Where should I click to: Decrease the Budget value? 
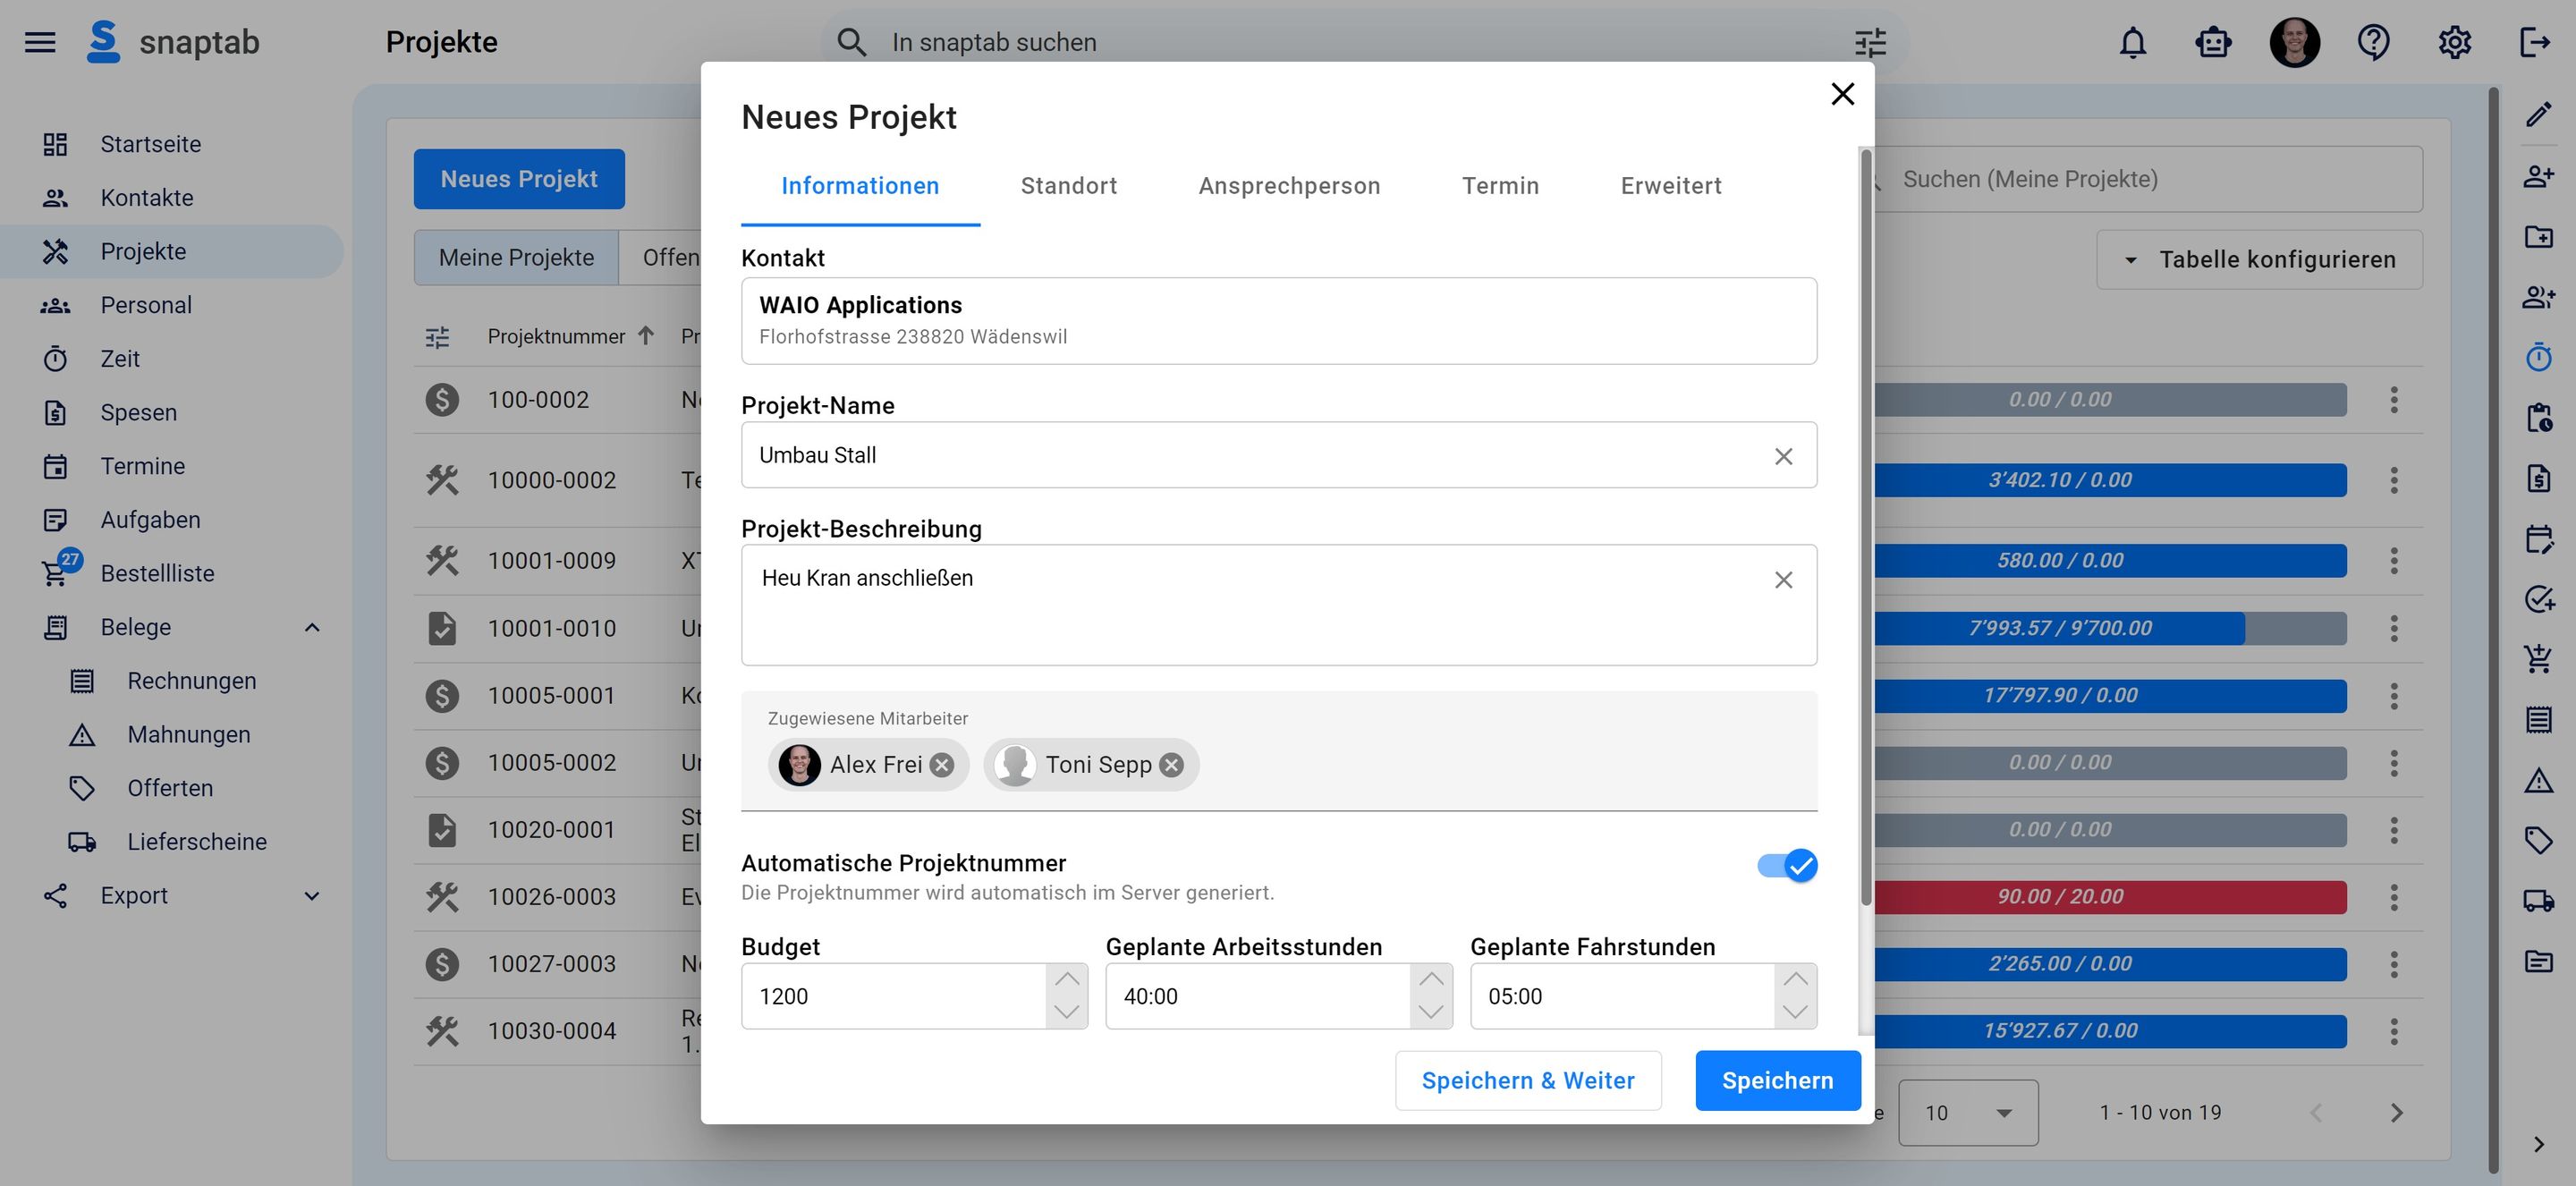1067,1012
